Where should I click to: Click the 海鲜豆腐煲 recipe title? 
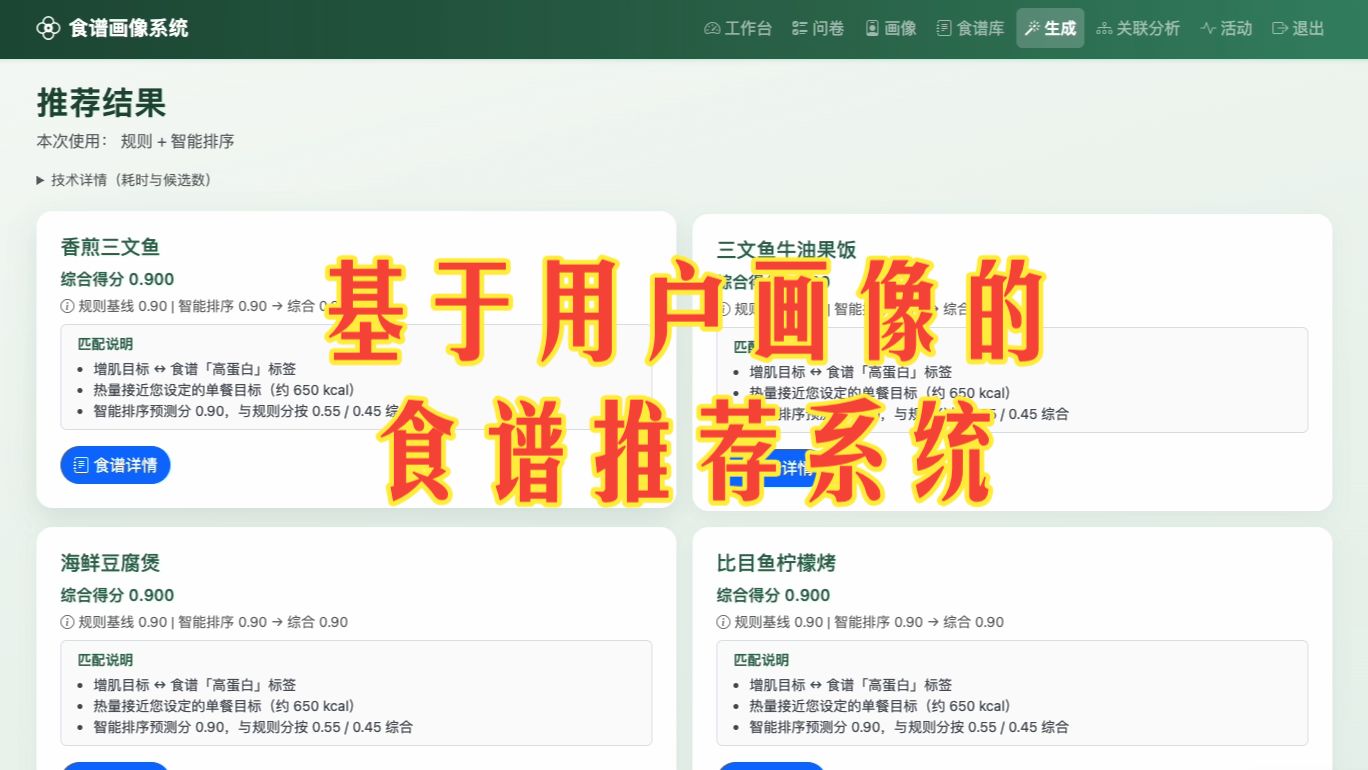110,563
